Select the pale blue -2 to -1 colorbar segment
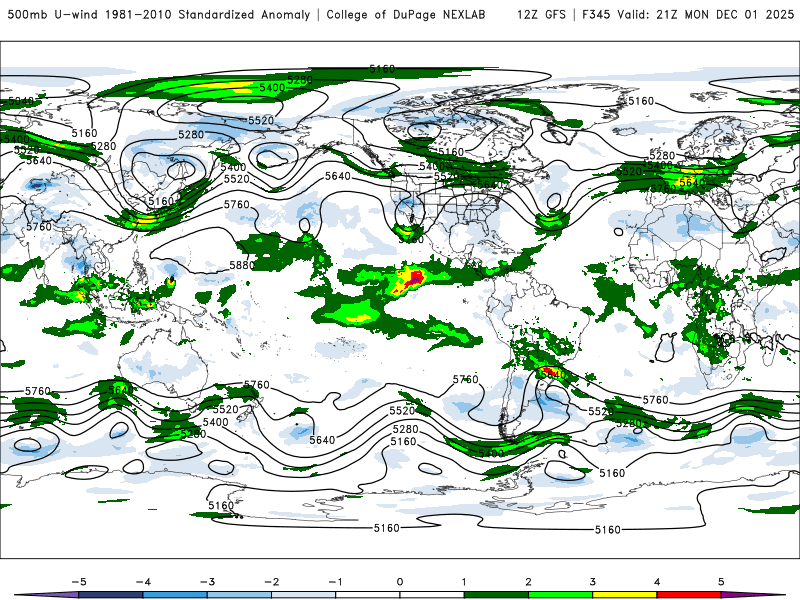This screenshot has width=800, height=600. click(x=304, y=595)
